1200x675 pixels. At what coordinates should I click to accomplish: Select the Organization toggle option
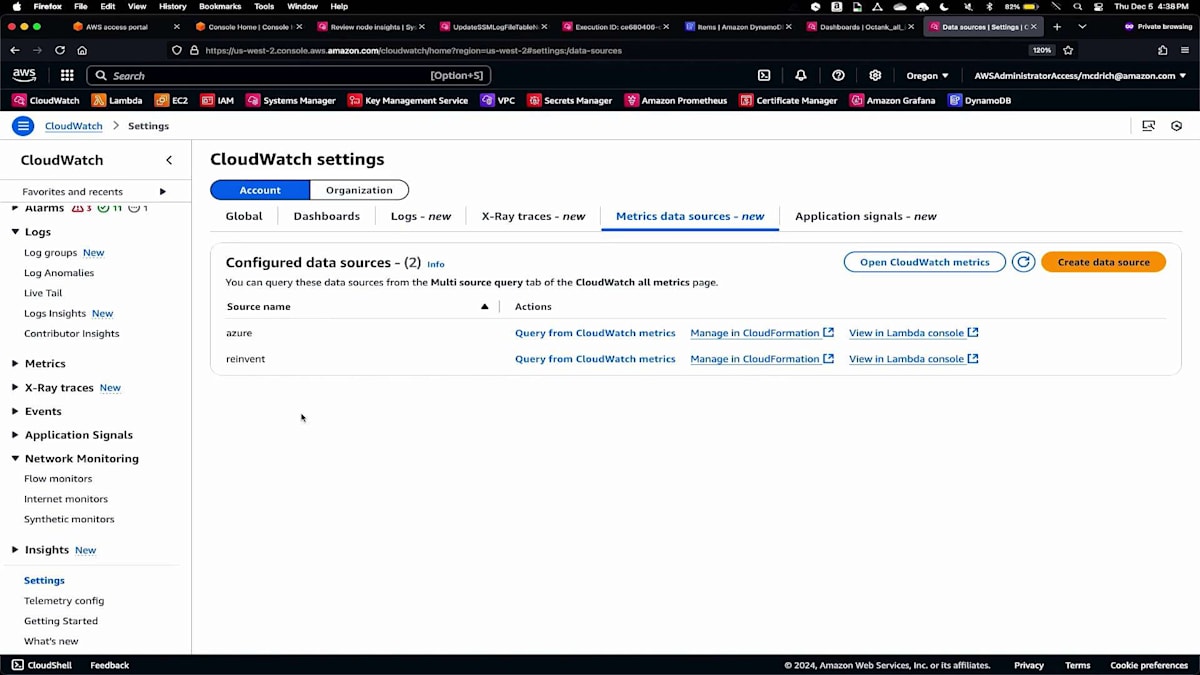pyautogui.click(x=359, y=190)
